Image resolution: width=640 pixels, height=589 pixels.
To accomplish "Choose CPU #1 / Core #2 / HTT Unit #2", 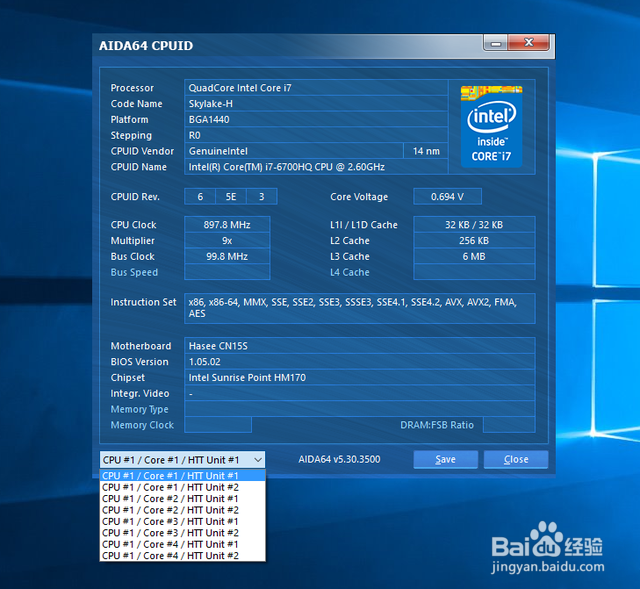I will coord(182,510).
